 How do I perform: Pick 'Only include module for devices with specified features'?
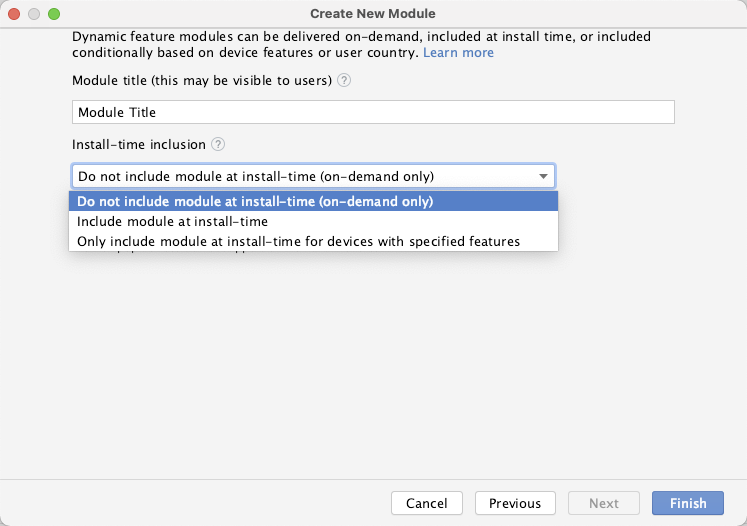(x=298, y=241)
